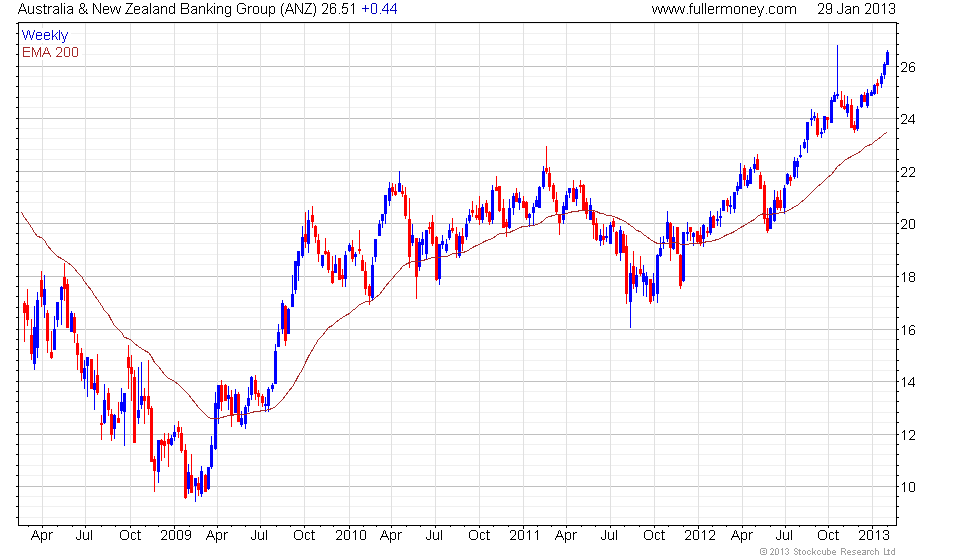This screenshot has height=560, width=980.
Task: Click the x-axis label '2011'
Action: pos(524,535)
